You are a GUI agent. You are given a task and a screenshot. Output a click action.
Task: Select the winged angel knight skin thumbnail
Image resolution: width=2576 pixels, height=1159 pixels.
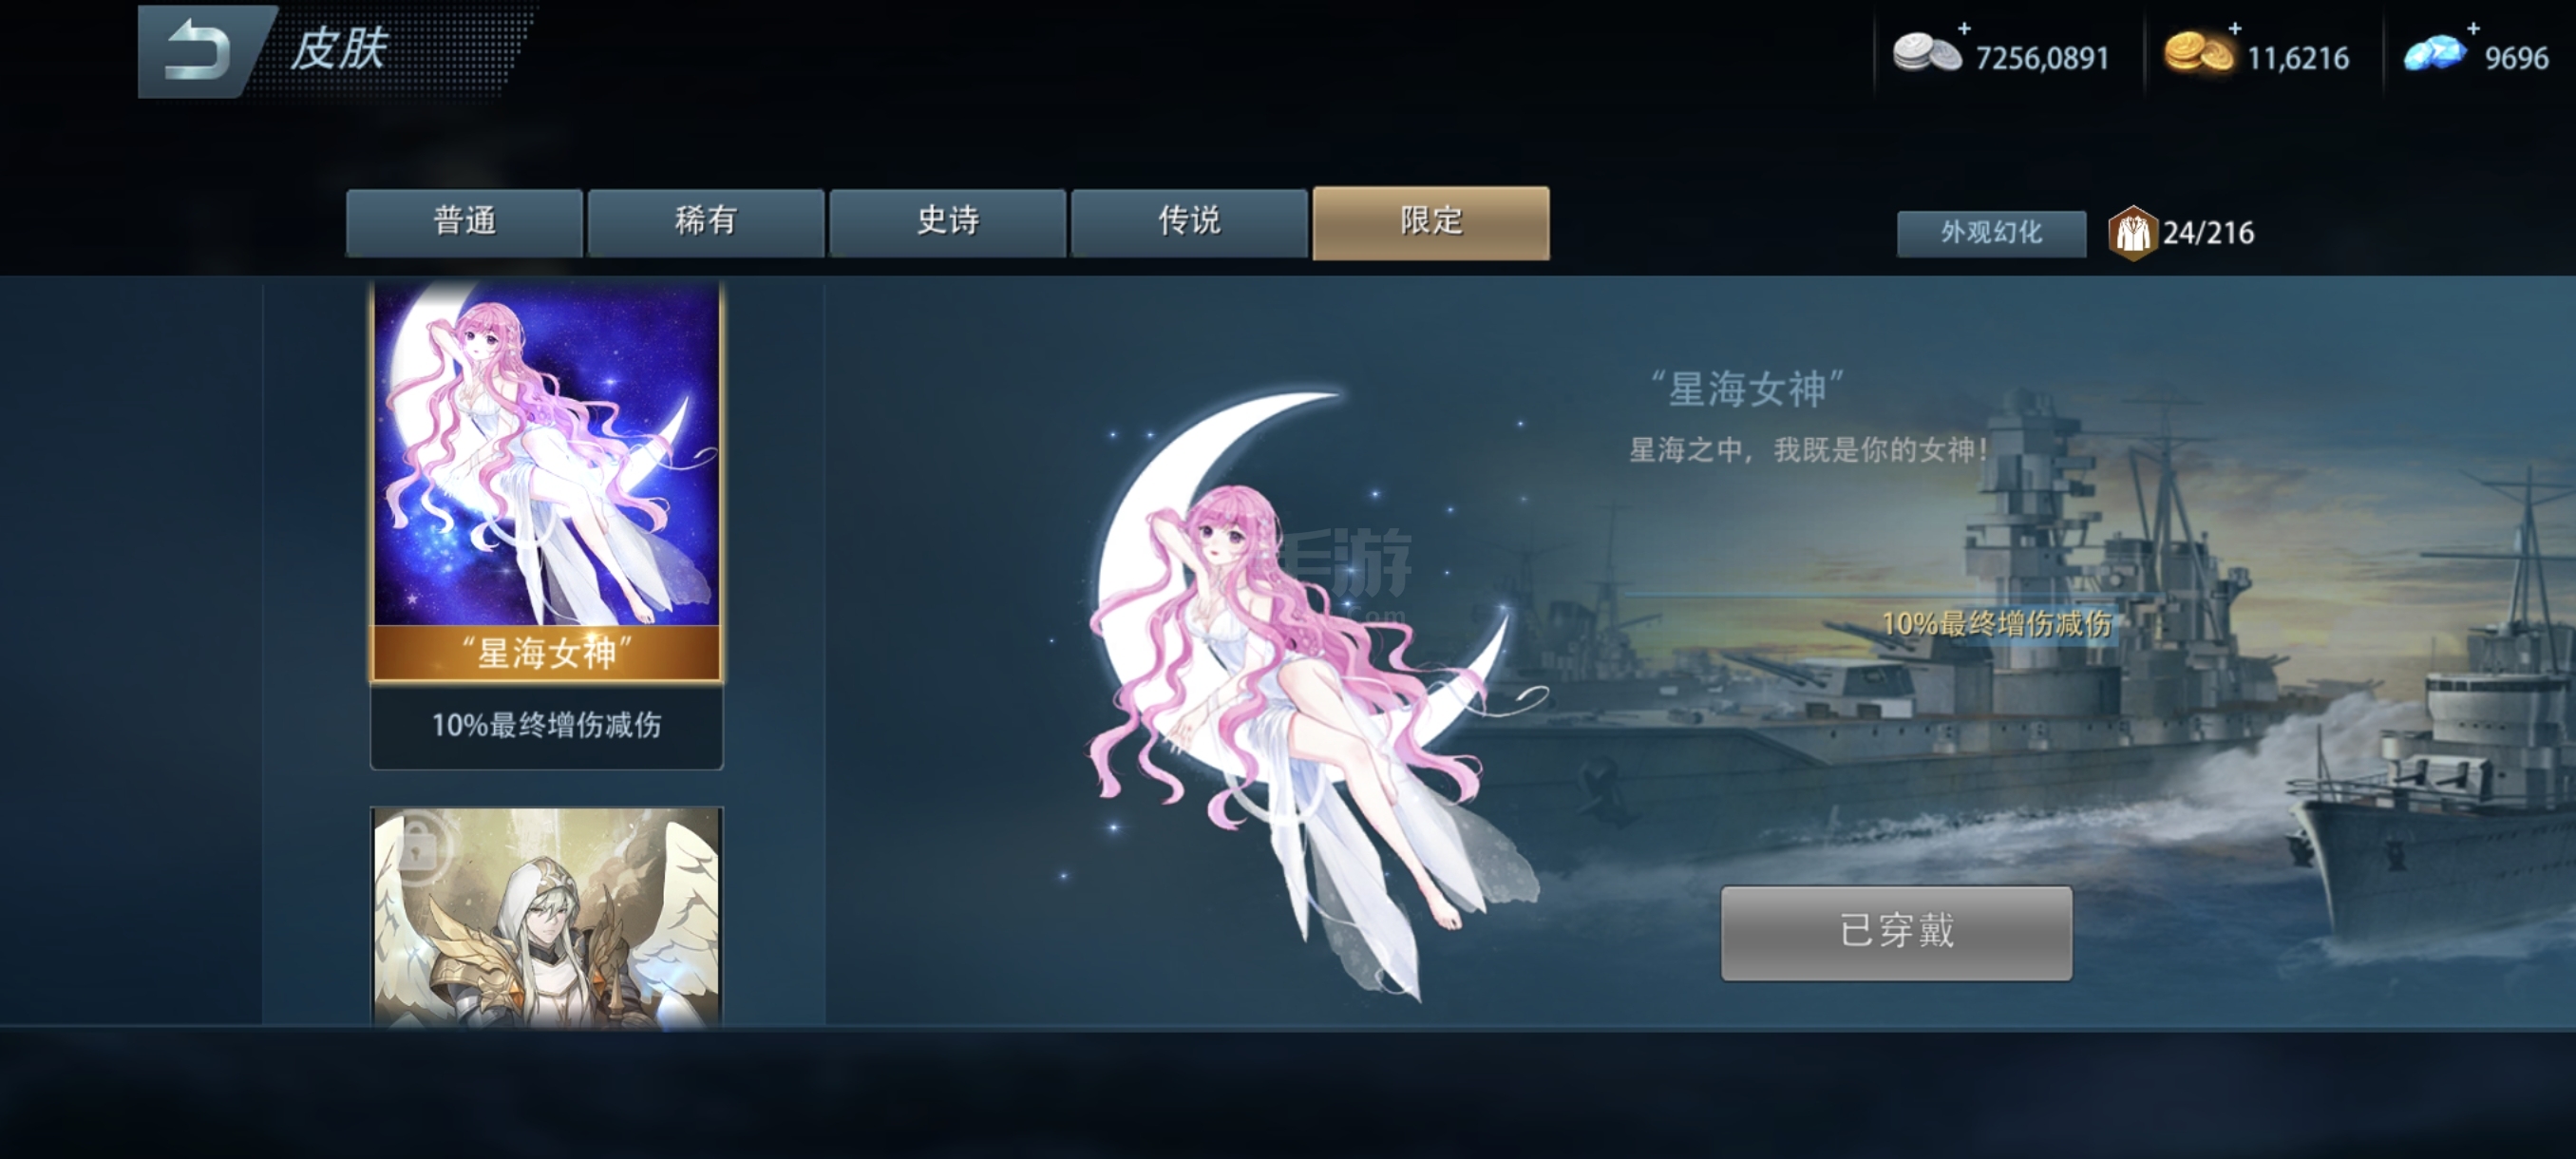(546, 917)
